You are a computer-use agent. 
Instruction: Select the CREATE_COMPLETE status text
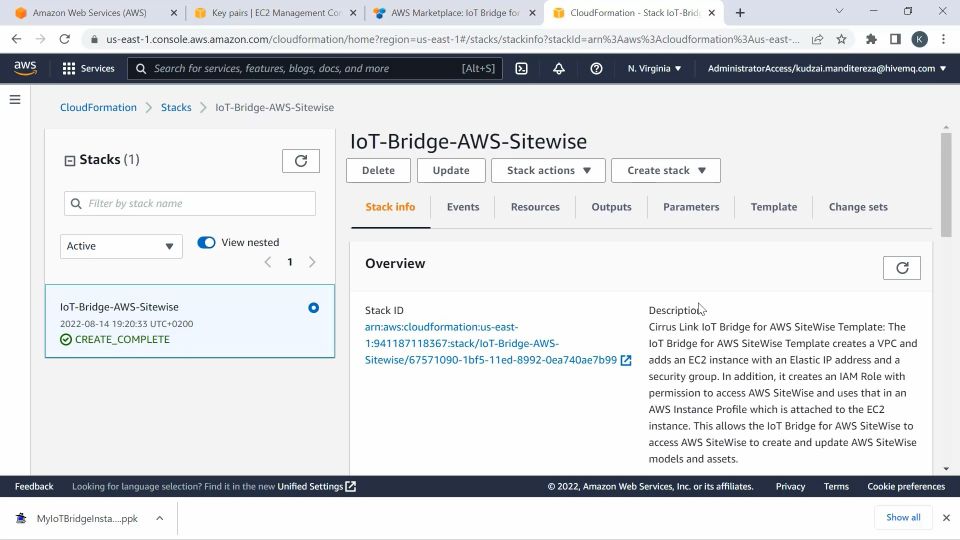click(122, 339)
